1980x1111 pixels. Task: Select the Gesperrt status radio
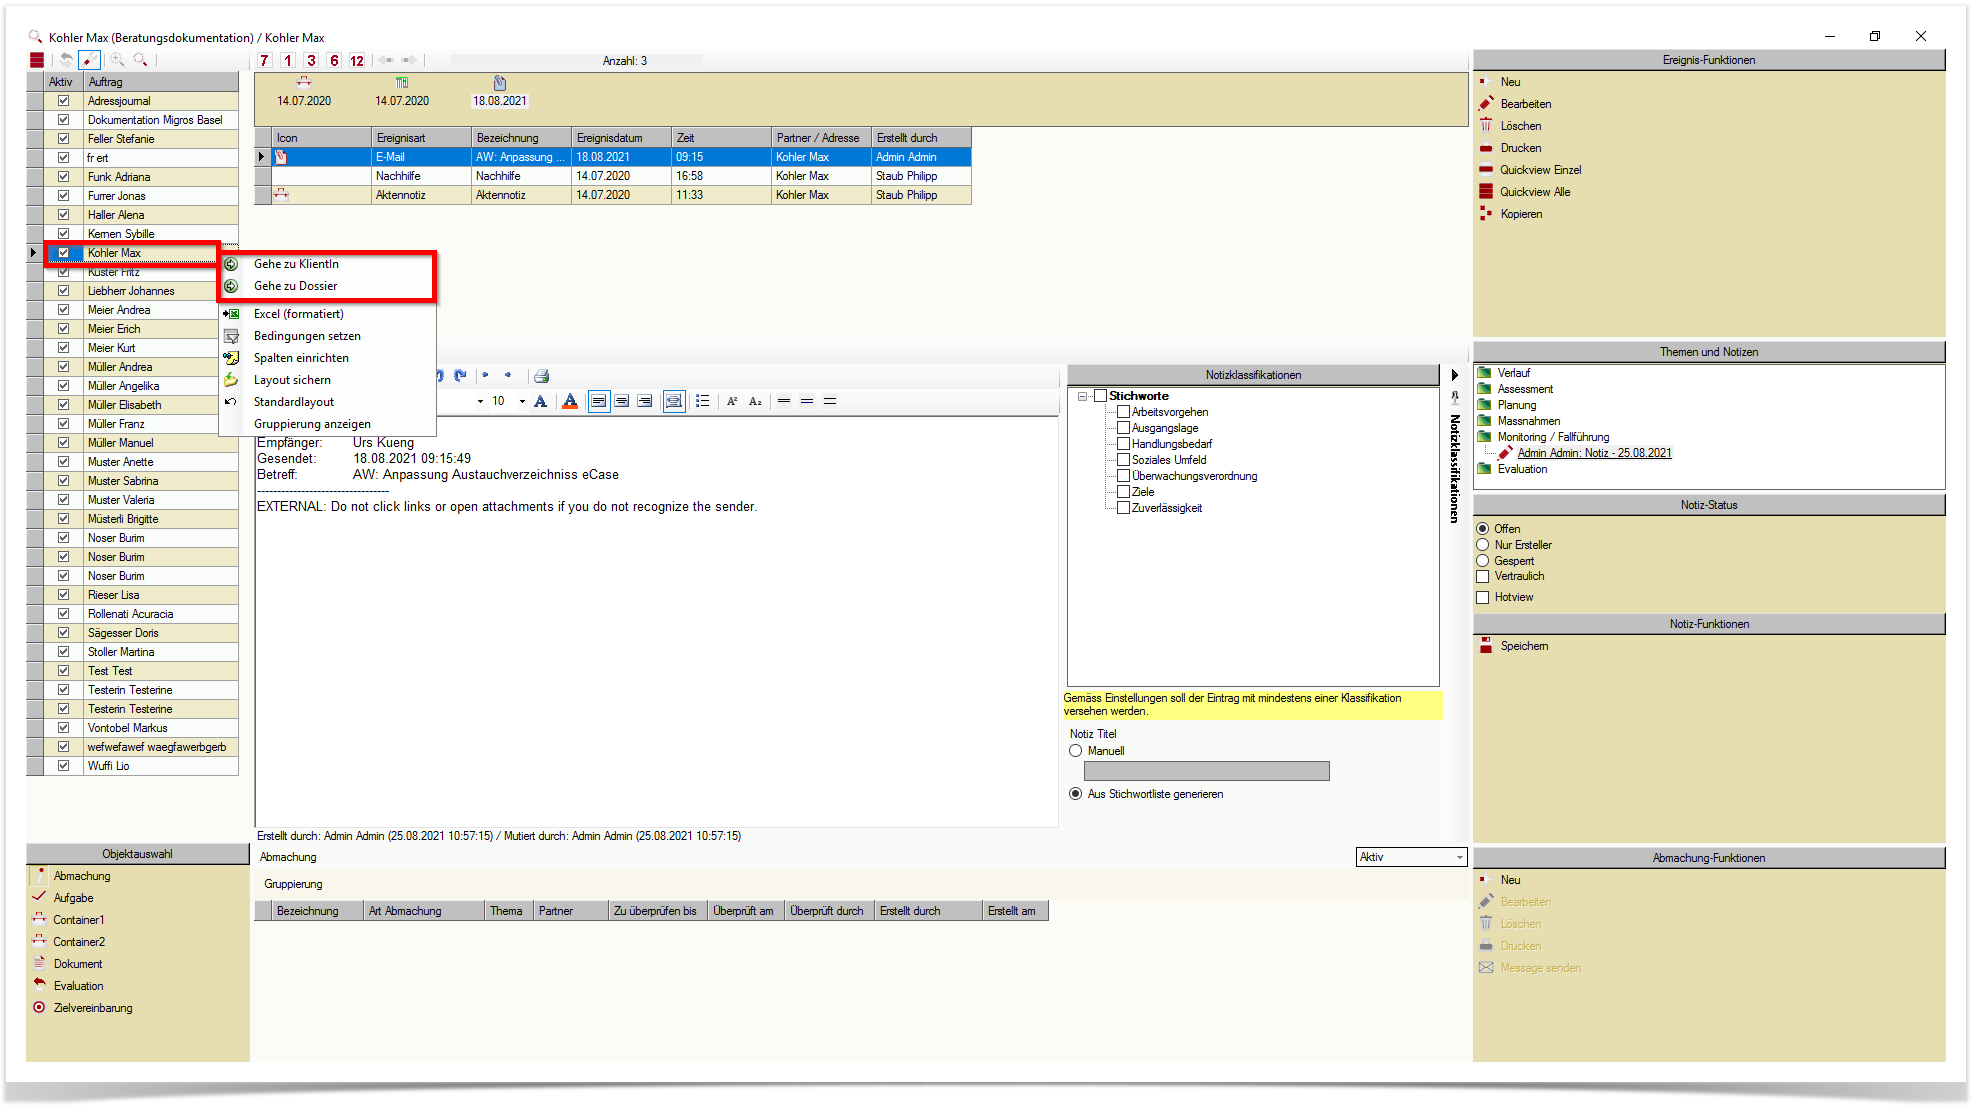pos(1483,561)
